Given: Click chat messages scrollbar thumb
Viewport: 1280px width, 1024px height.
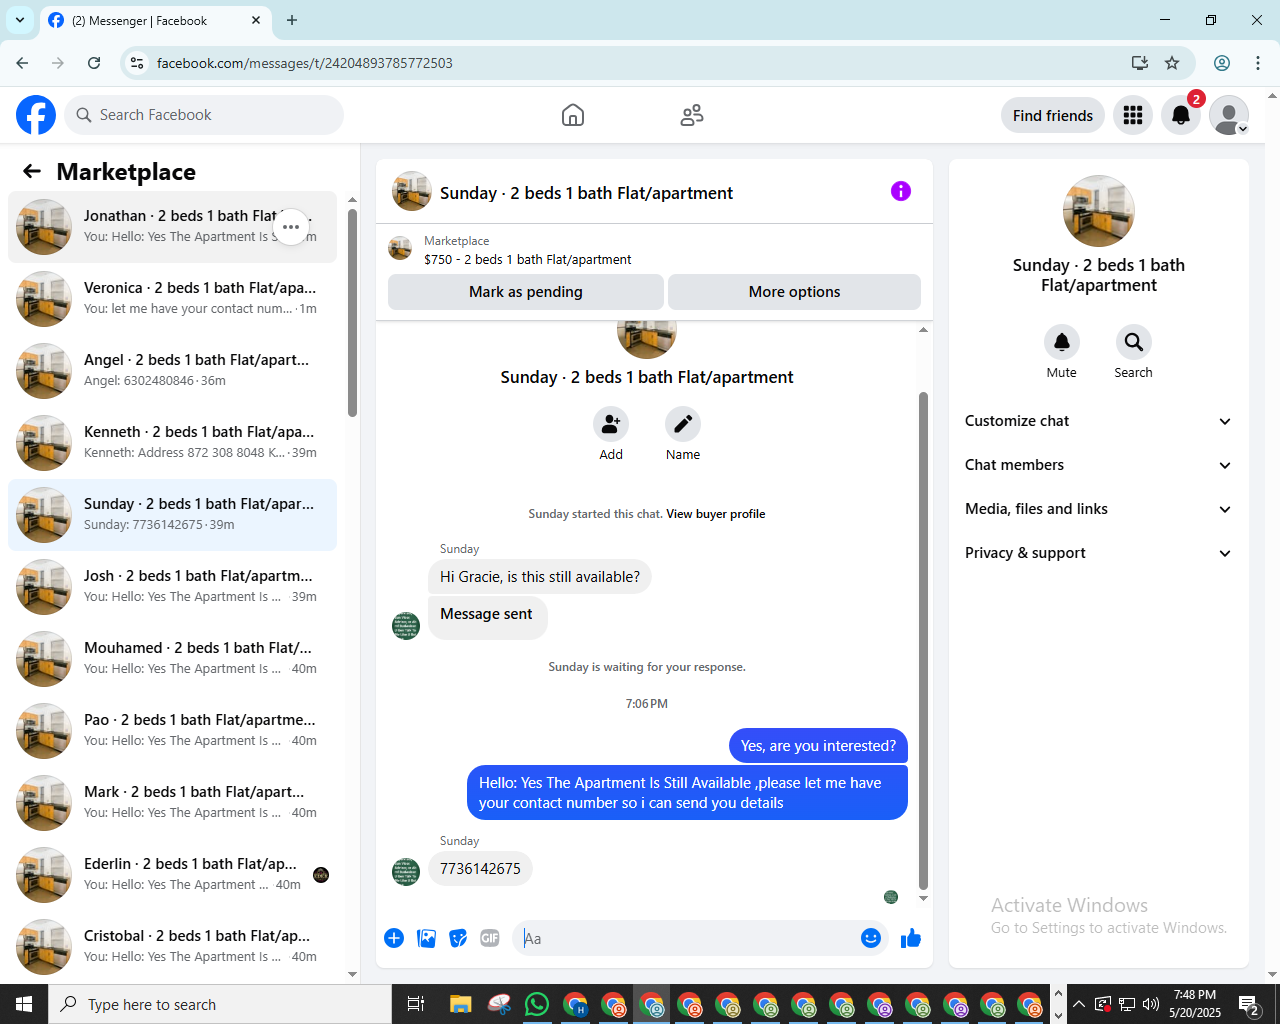Looking at the screenshot, I should coord(923,640).
